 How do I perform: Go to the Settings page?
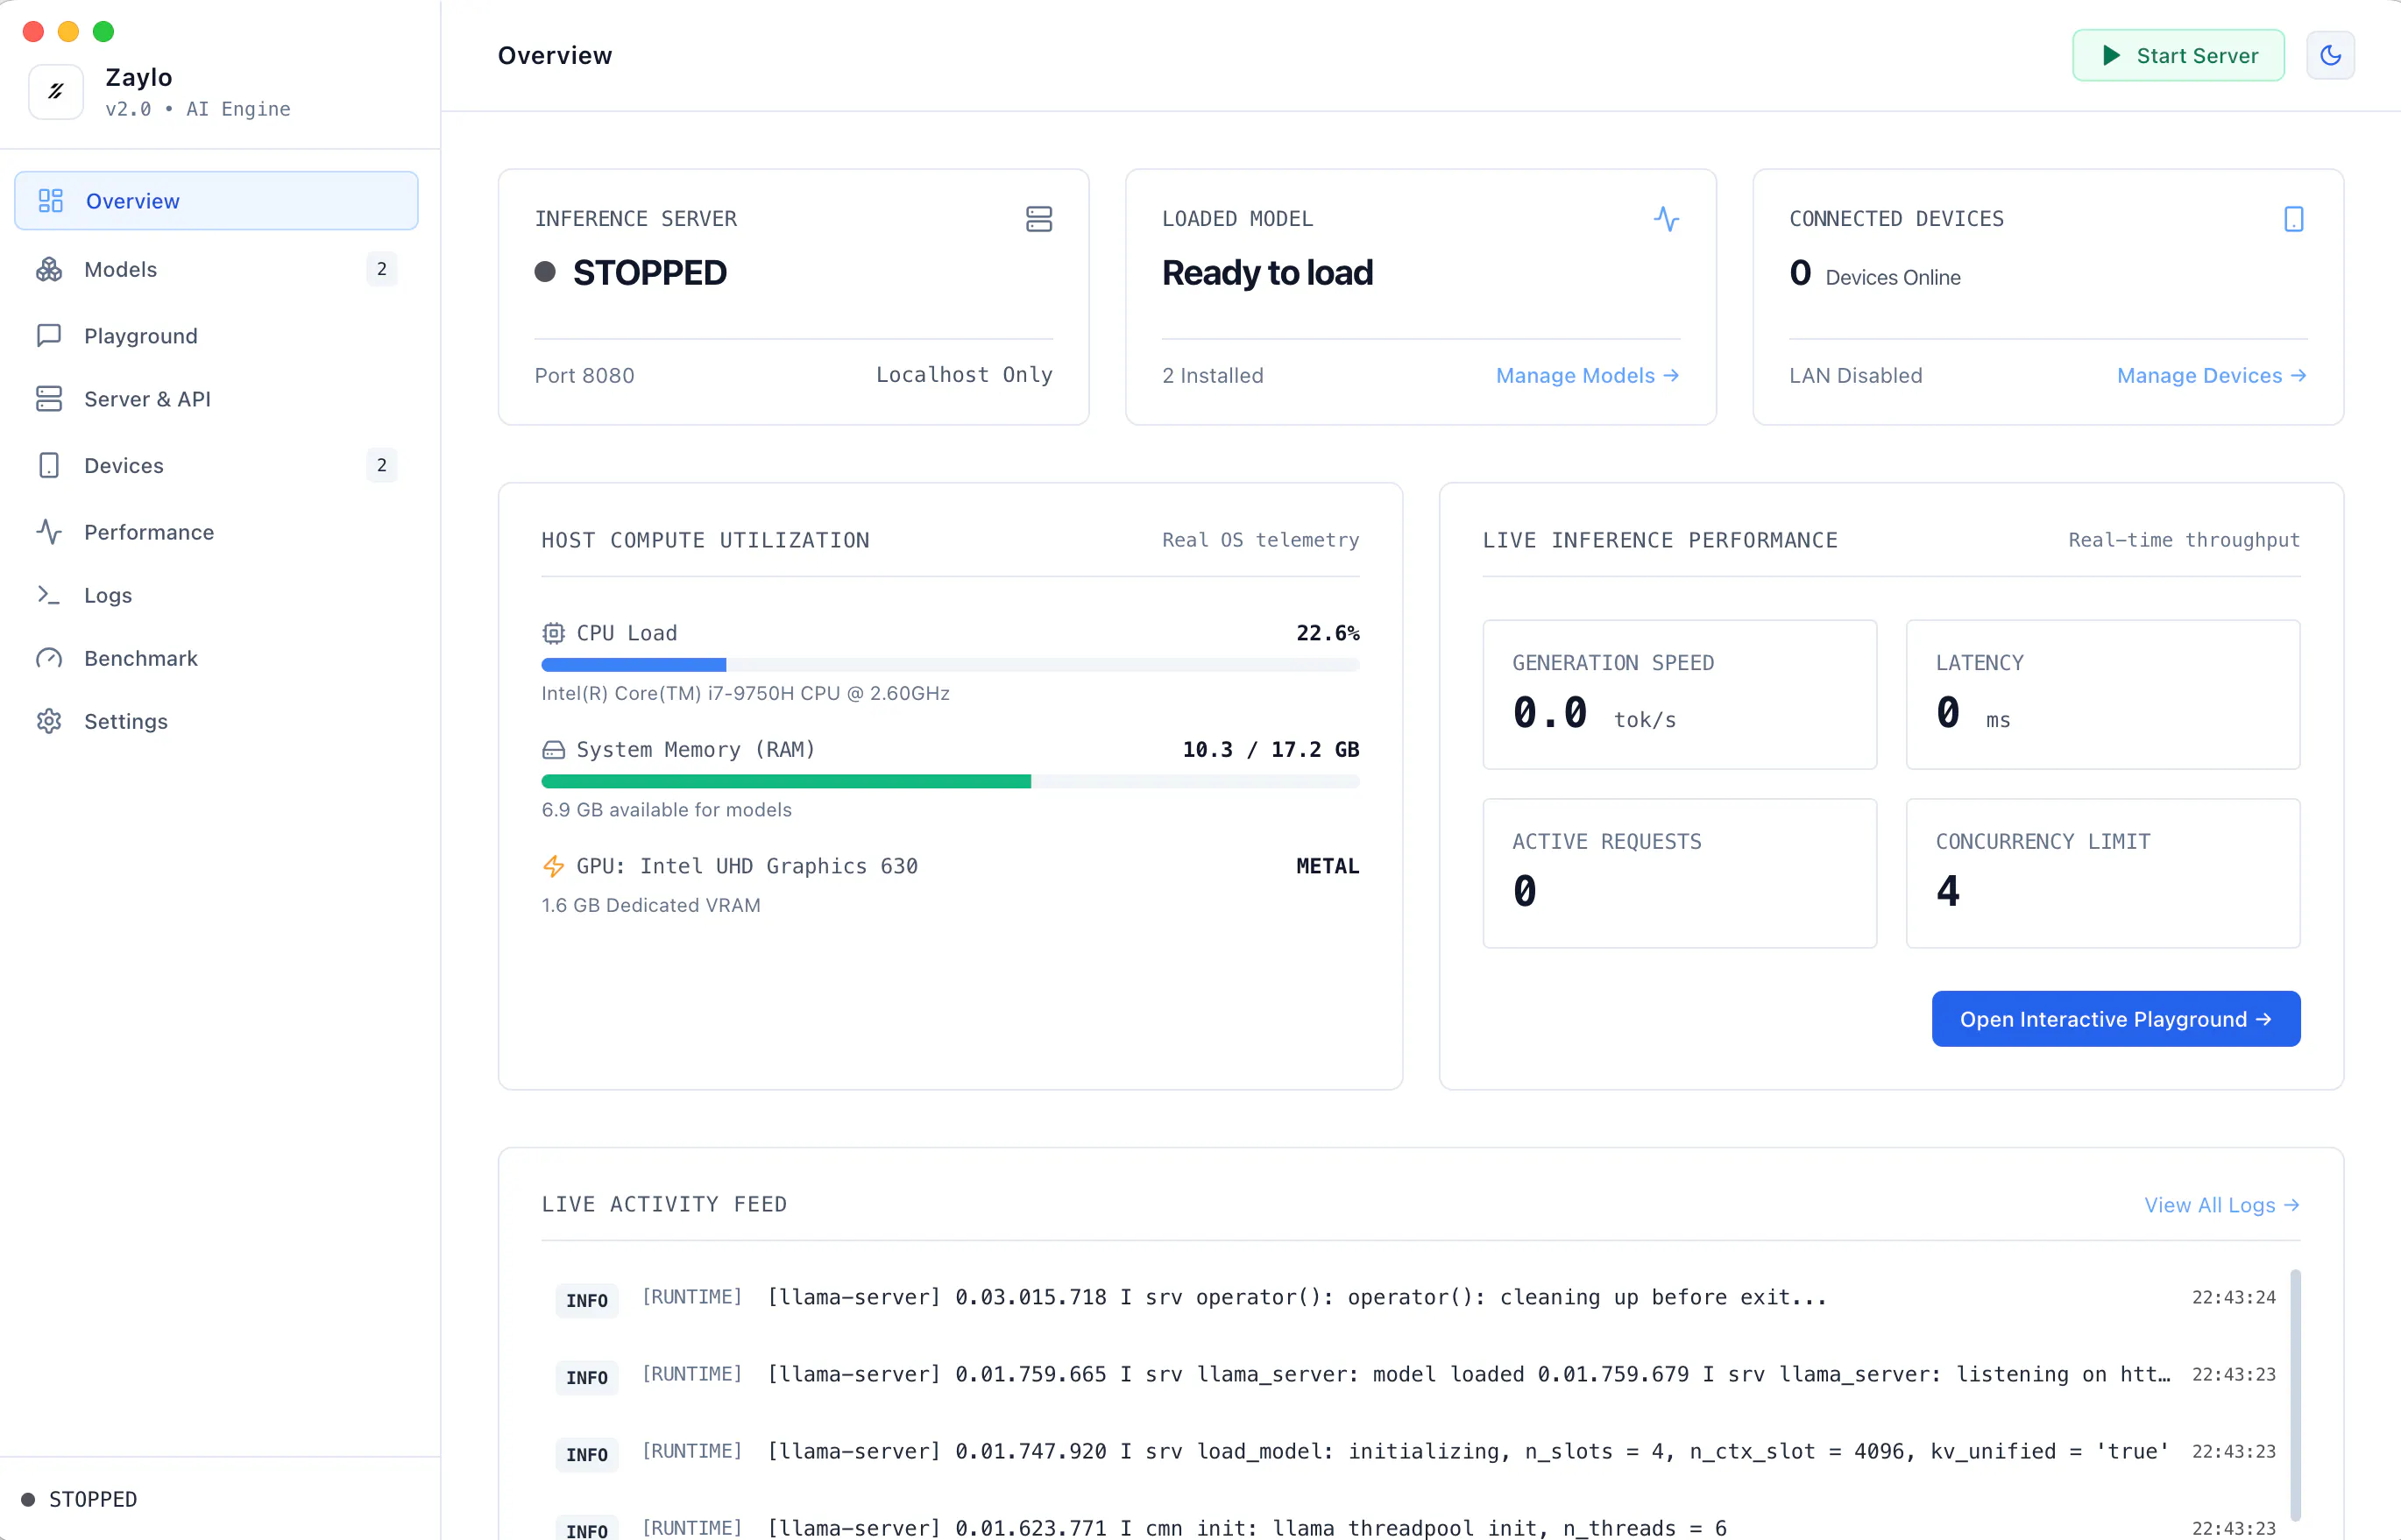click(x=216, y=721)
